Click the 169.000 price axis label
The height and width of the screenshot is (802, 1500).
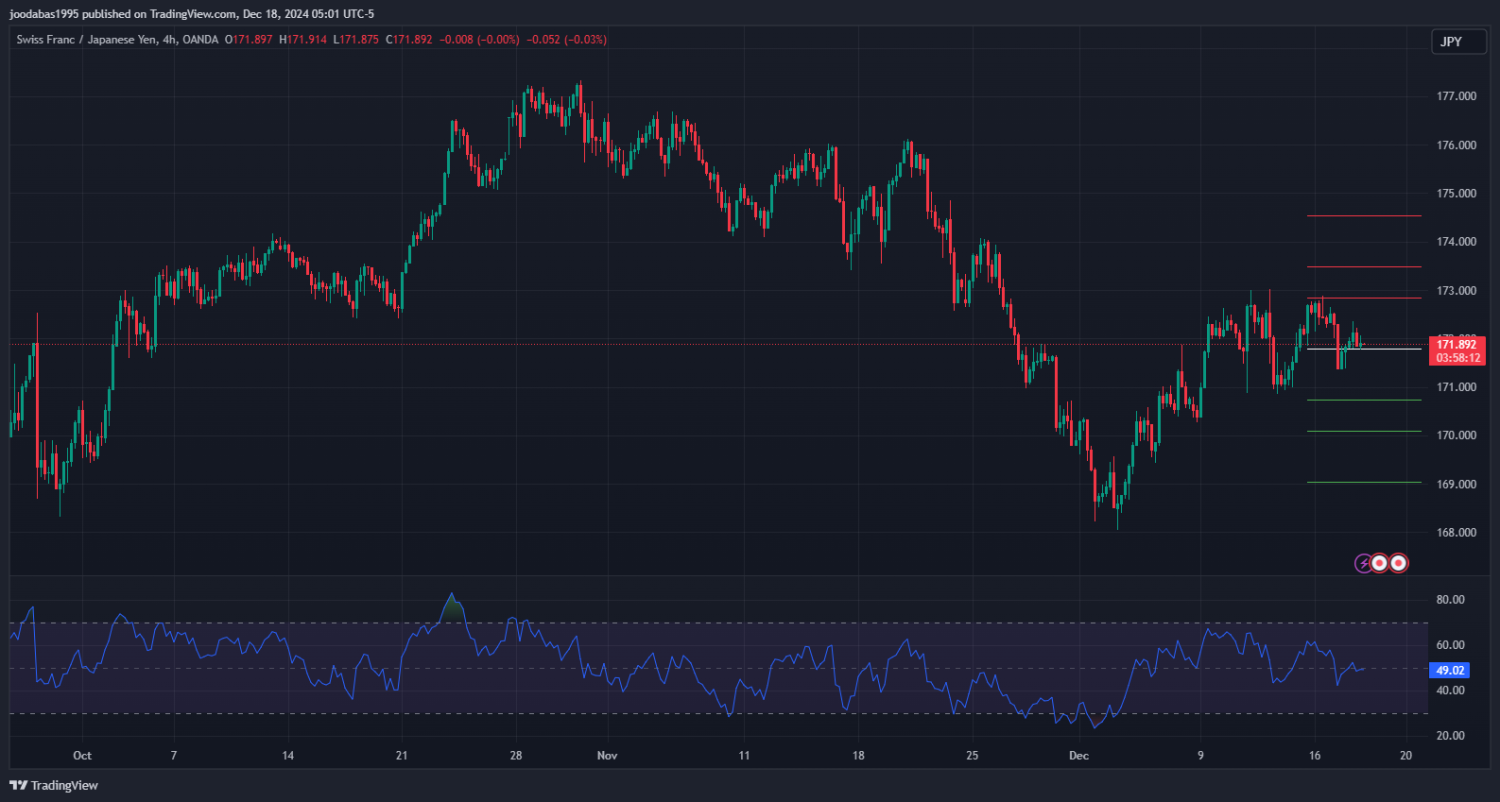[x=1456, y=484]
